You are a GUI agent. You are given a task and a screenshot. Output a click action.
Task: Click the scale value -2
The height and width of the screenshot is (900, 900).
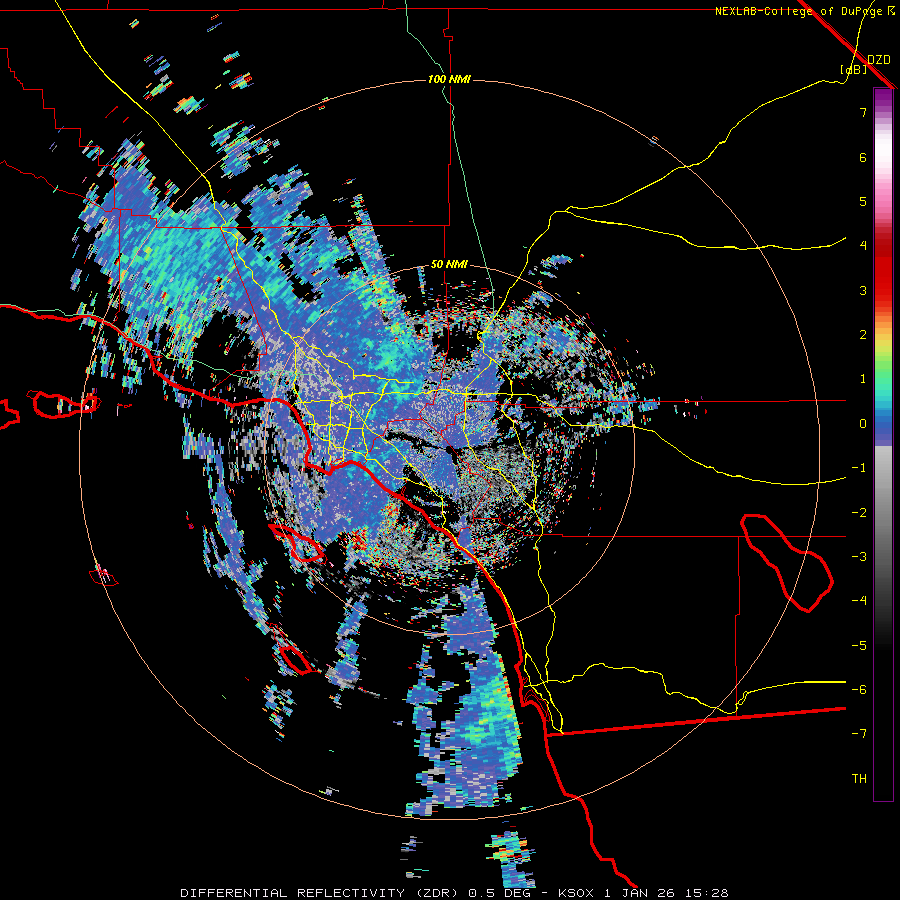click(x=859, y=513)
